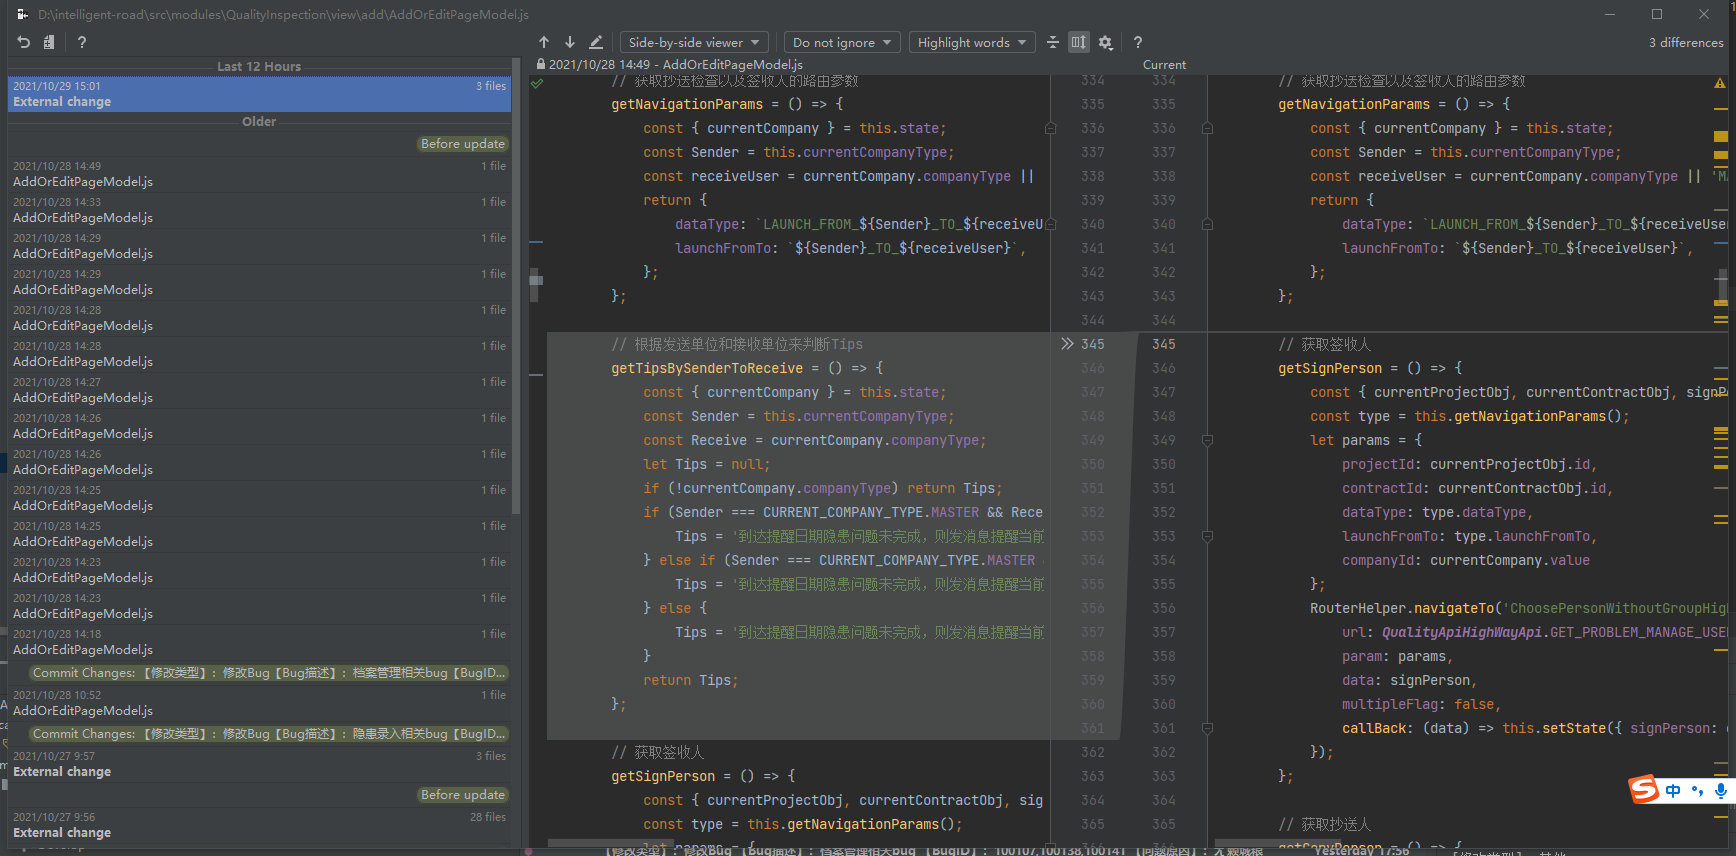
Task: Select history revision 2021/10/28 14:49
Action: click(x=259, y=174)
